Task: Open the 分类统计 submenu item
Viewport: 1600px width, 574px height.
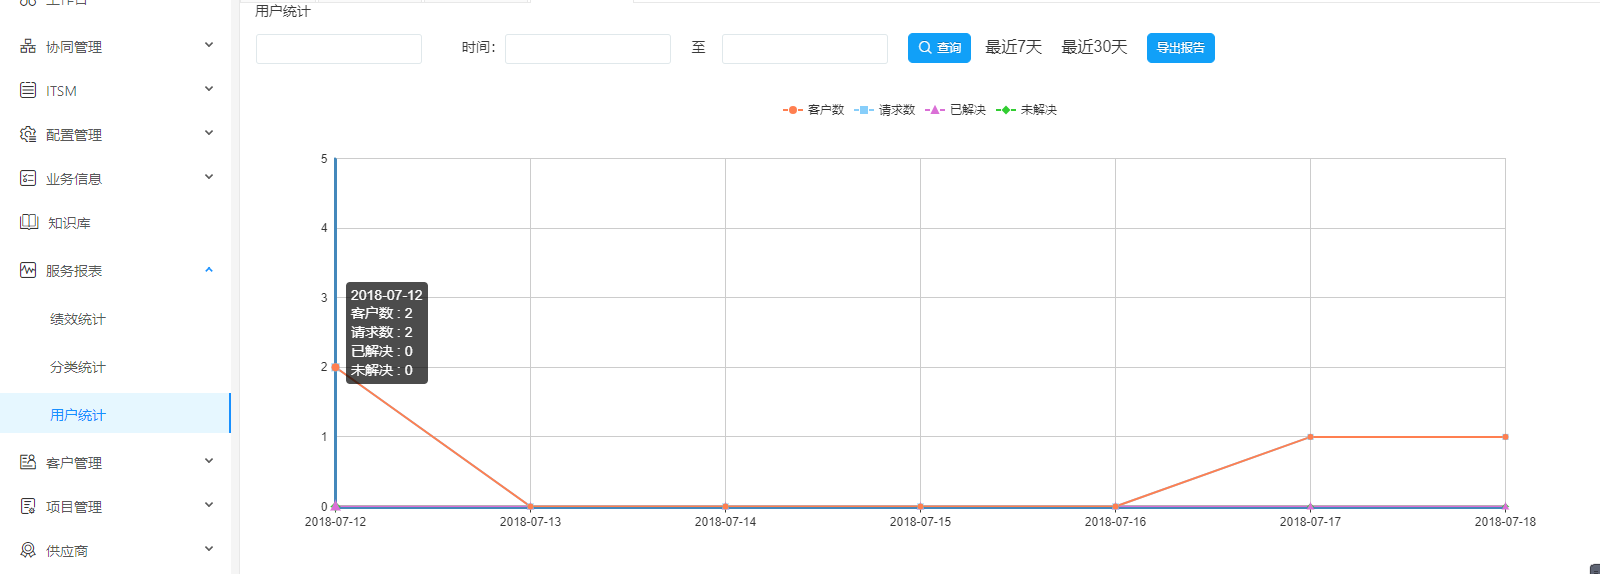Action: [x=78, y=367]
